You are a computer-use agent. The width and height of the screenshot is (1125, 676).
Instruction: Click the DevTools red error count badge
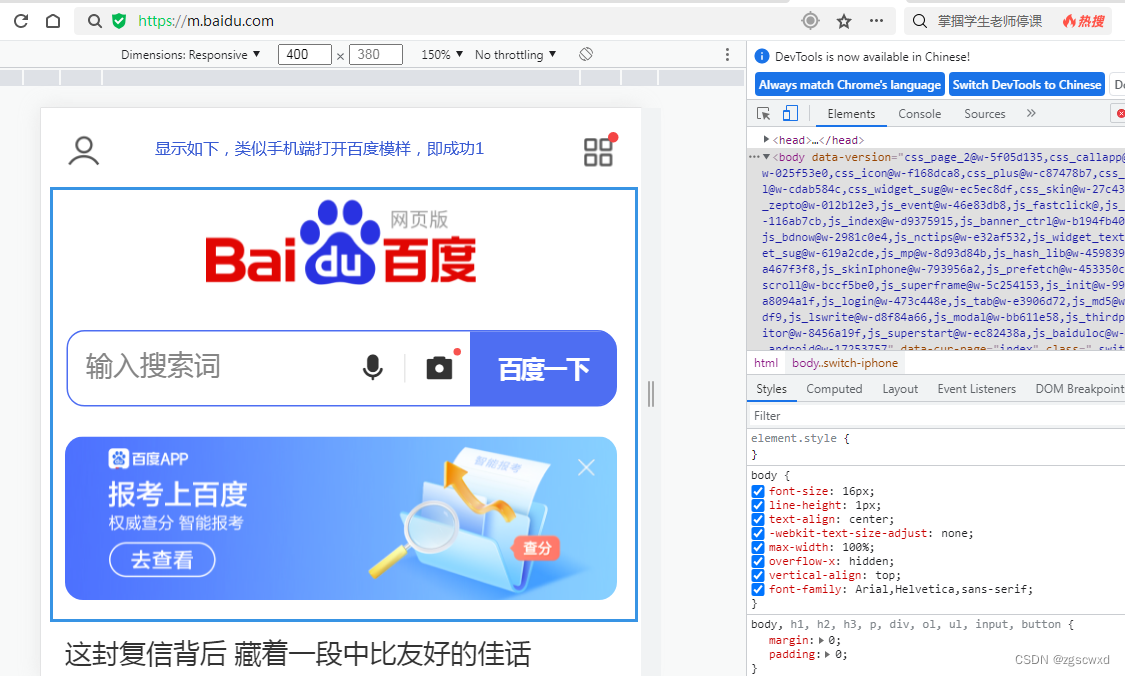(x=1120, y=113)
